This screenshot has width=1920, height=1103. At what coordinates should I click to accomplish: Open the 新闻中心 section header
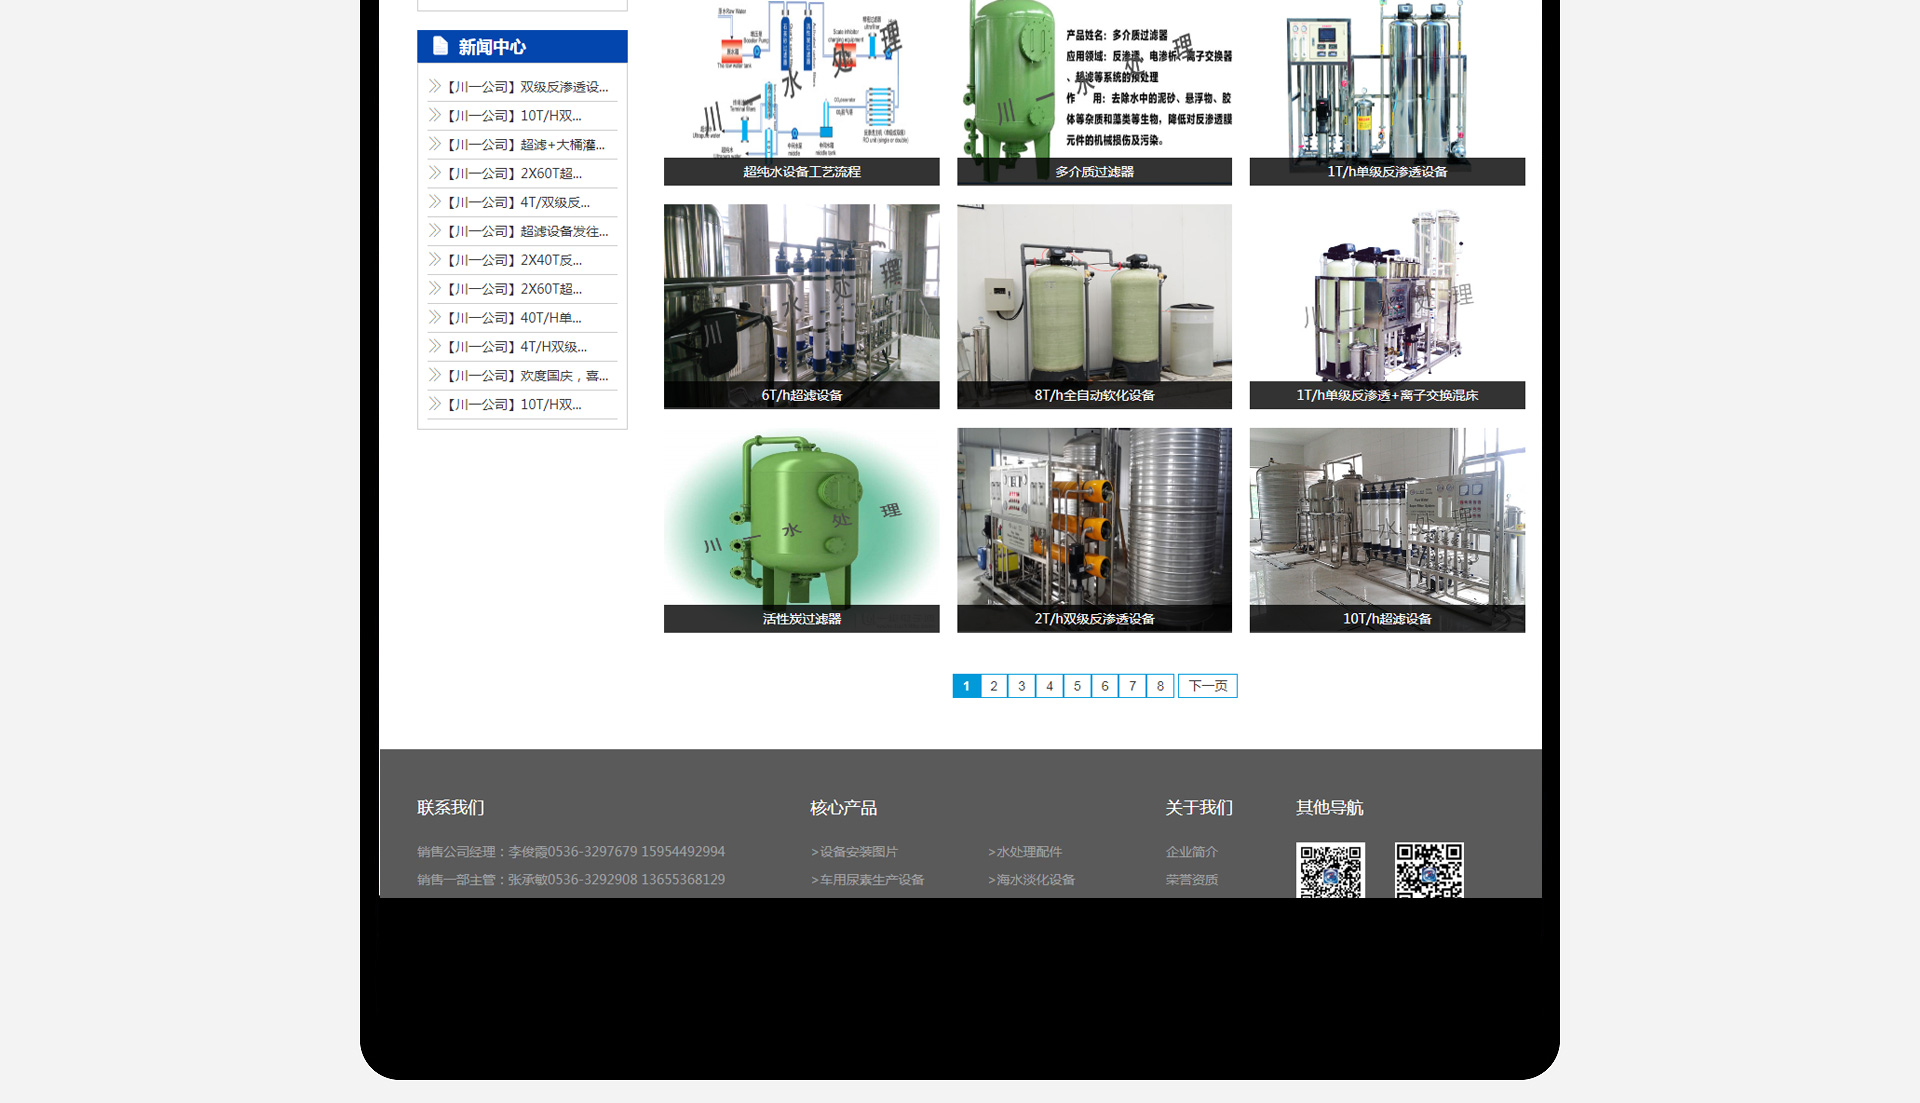coord(522,46)
